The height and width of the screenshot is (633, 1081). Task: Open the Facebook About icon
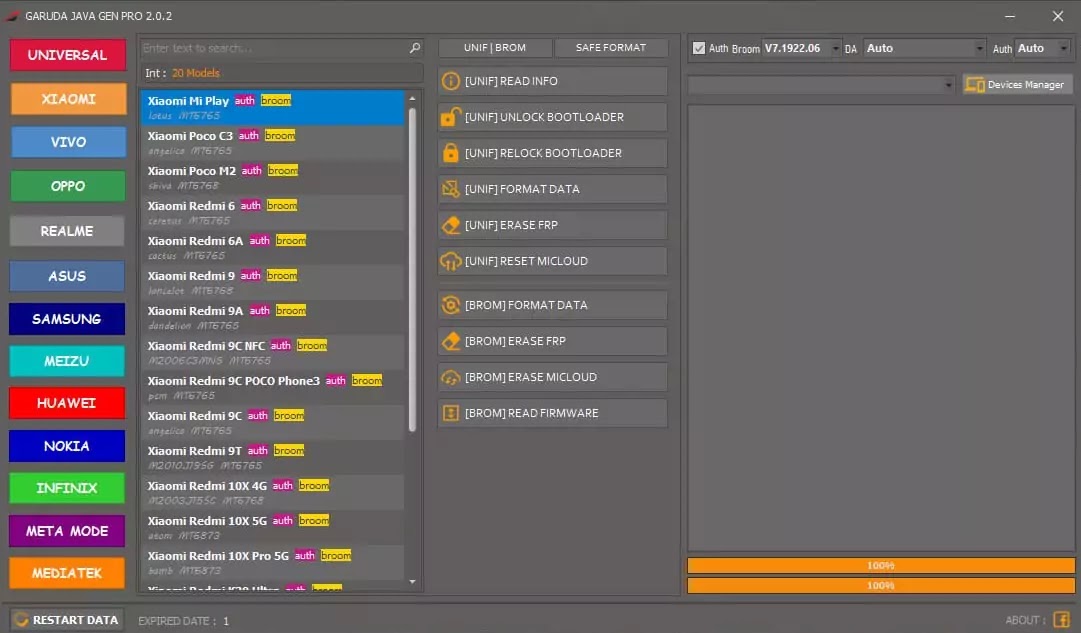tap(1061, 619)
